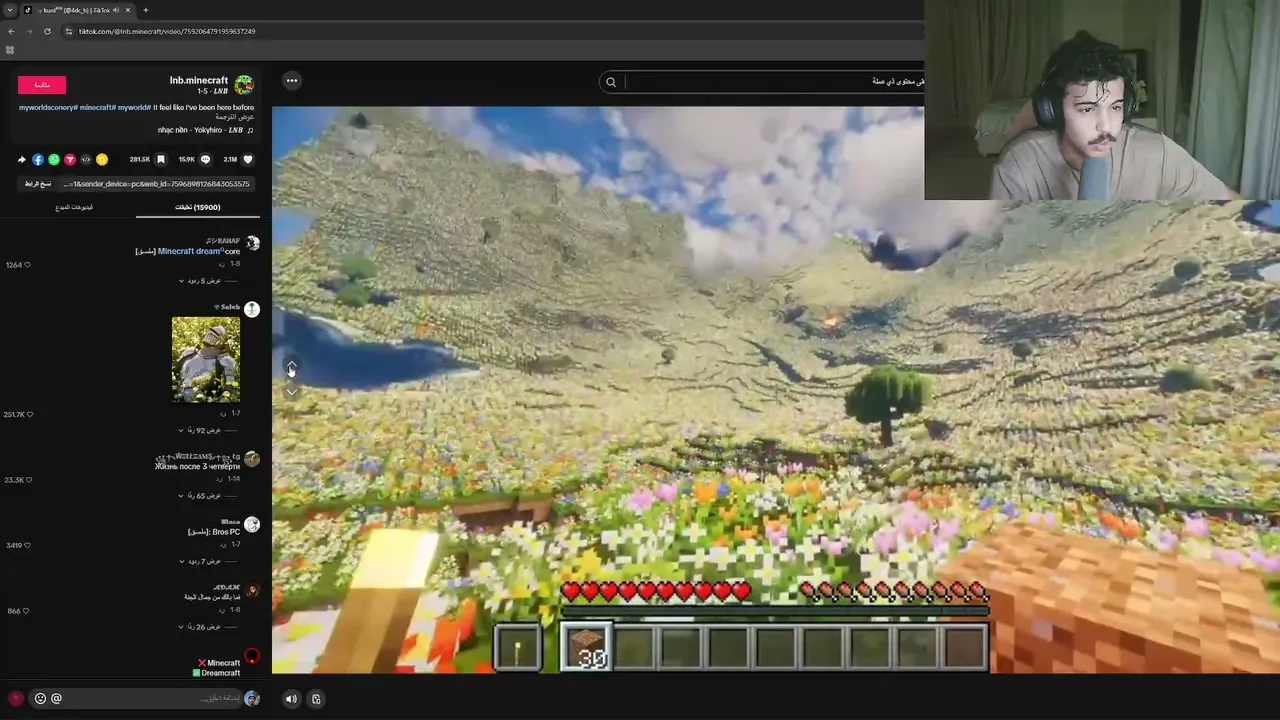Select the video share URL text

(x=156, y=184)
